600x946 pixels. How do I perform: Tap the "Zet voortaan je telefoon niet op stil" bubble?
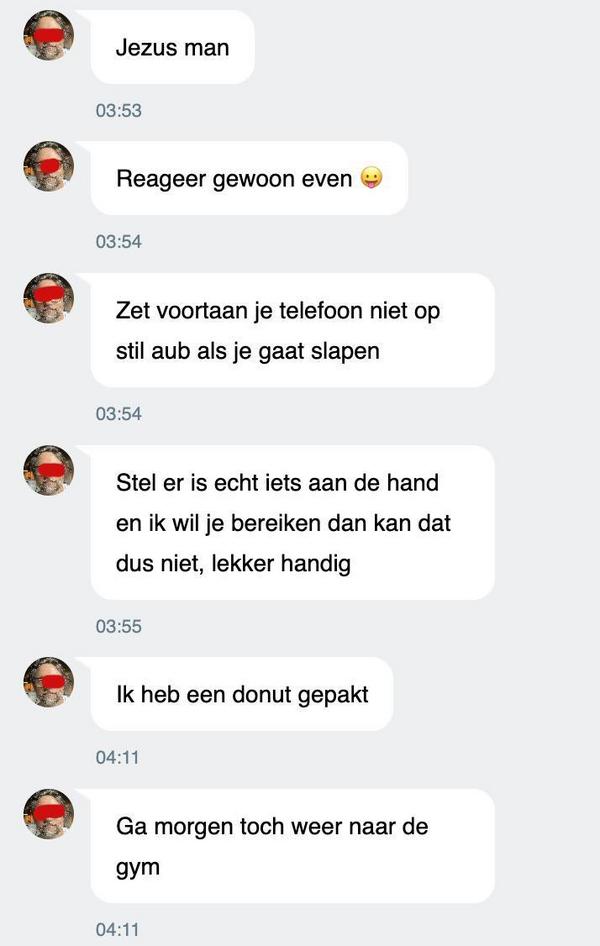[292, 330]
